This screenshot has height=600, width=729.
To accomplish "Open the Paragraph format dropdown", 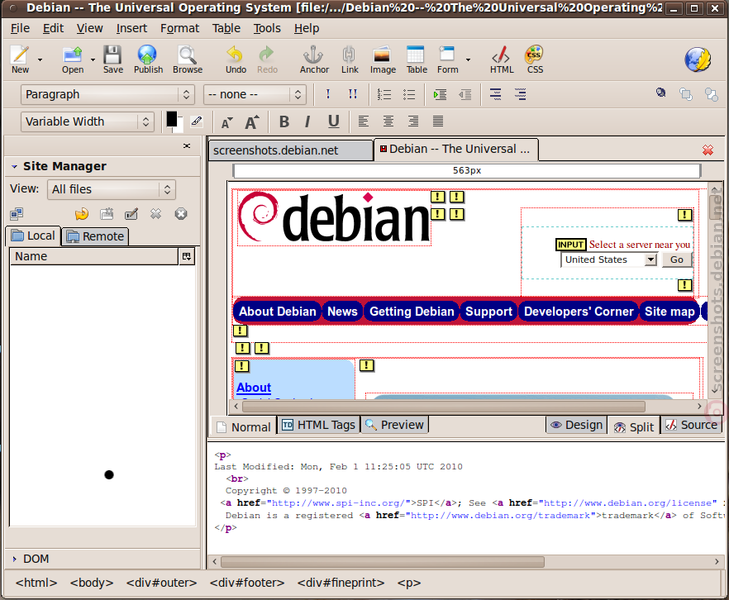I will pyautogui.click(x=107, y=94).
